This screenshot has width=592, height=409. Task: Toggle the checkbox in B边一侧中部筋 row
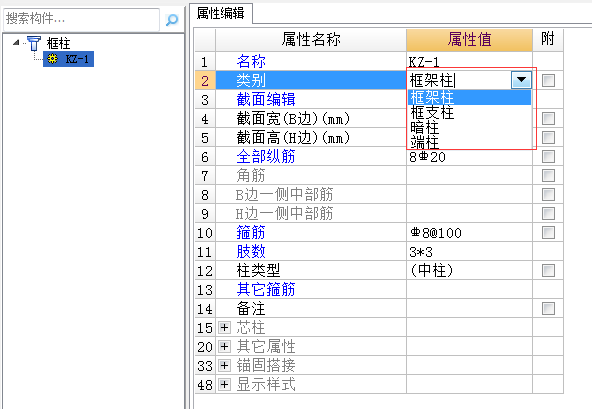point(548,194)
